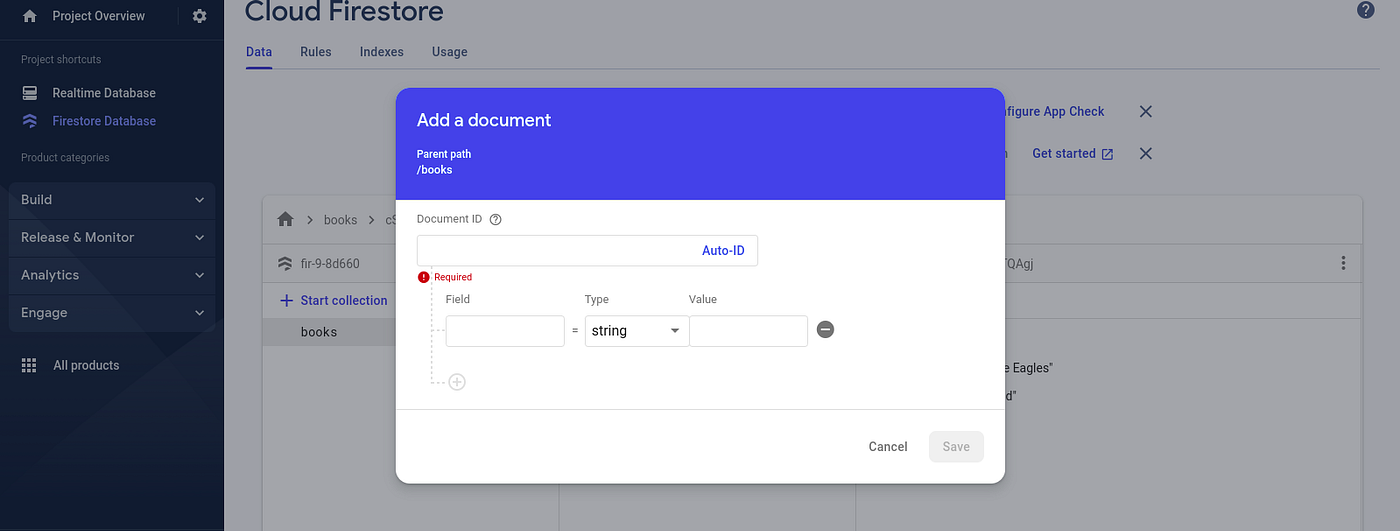
Task: Focus the Value input field
Action: coord(748,331)
